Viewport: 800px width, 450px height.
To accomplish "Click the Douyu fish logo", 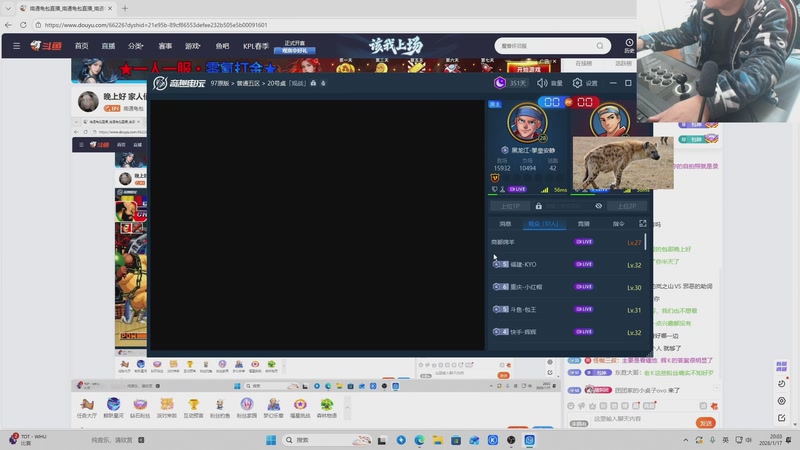I will coord(46,46).
